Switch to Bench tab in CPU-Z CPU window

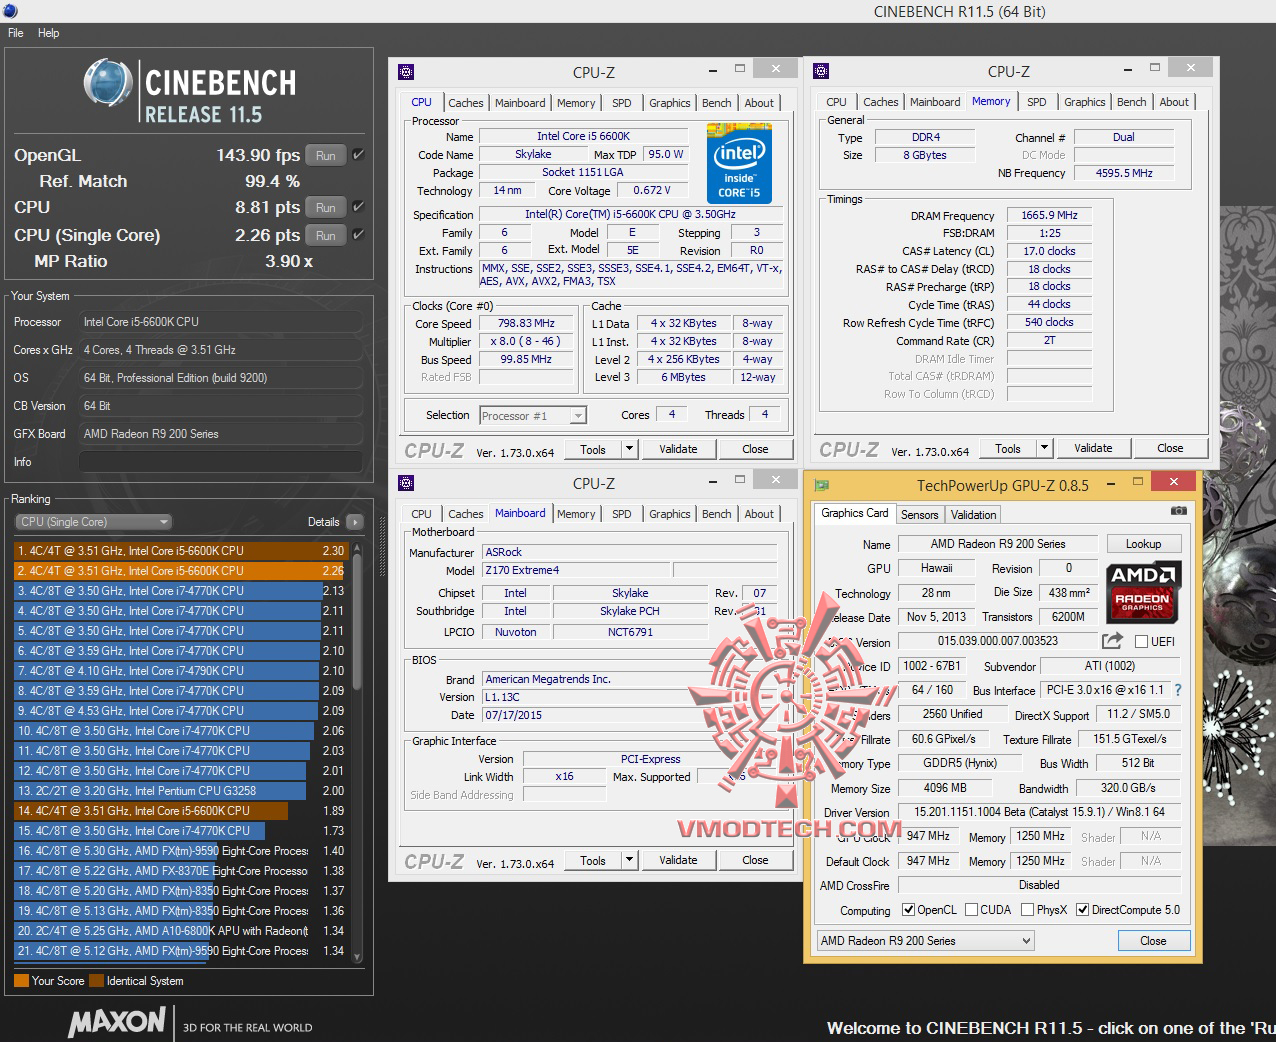tap(716, 103)
